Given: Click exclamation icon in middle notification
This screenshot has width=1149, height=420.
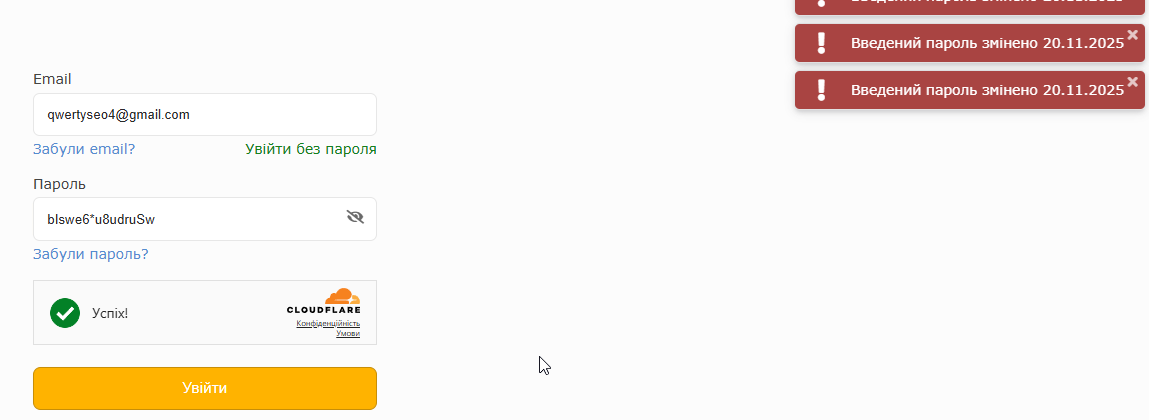Looking at the screenshot, I should tap(822, 43).
